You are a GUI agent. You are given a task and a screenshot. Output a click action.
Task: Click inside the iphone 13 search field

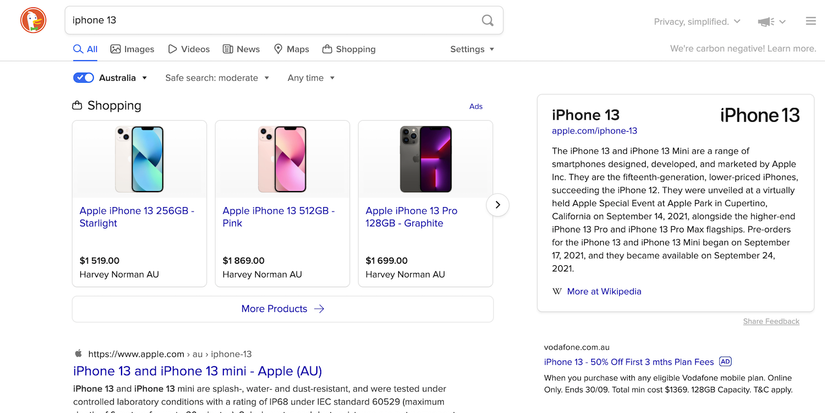pyautogui.click(x=274, y=21)
